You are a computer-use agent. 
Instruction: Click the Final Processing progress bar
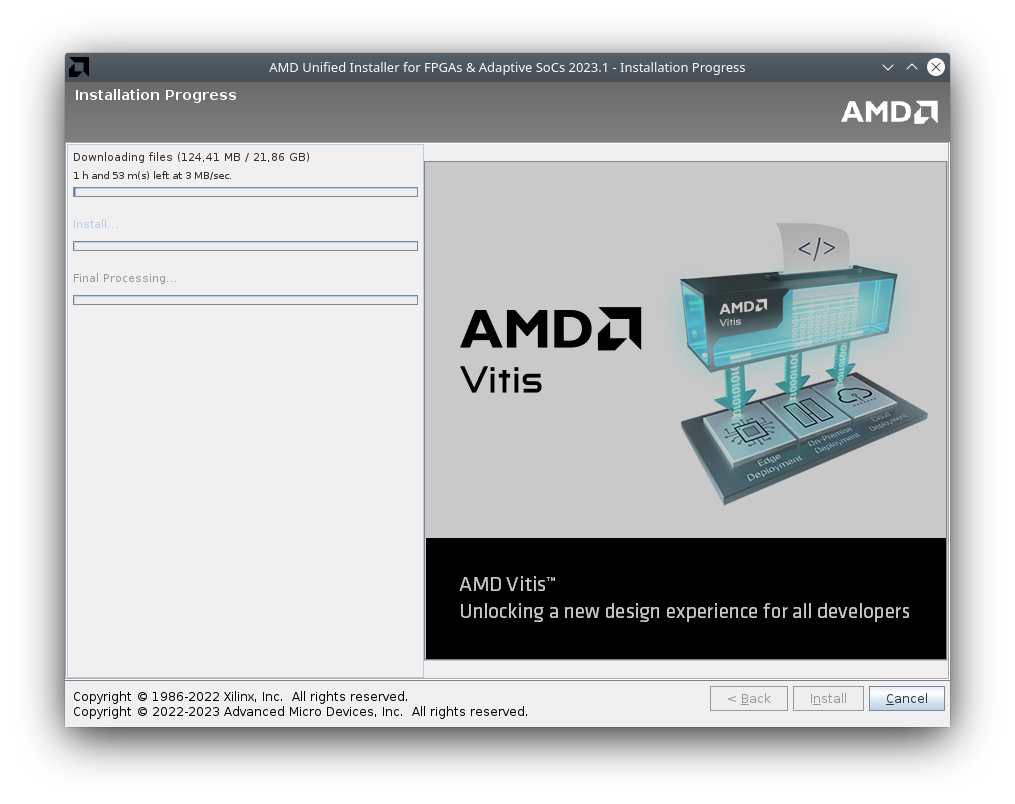[x=245, y=299]
